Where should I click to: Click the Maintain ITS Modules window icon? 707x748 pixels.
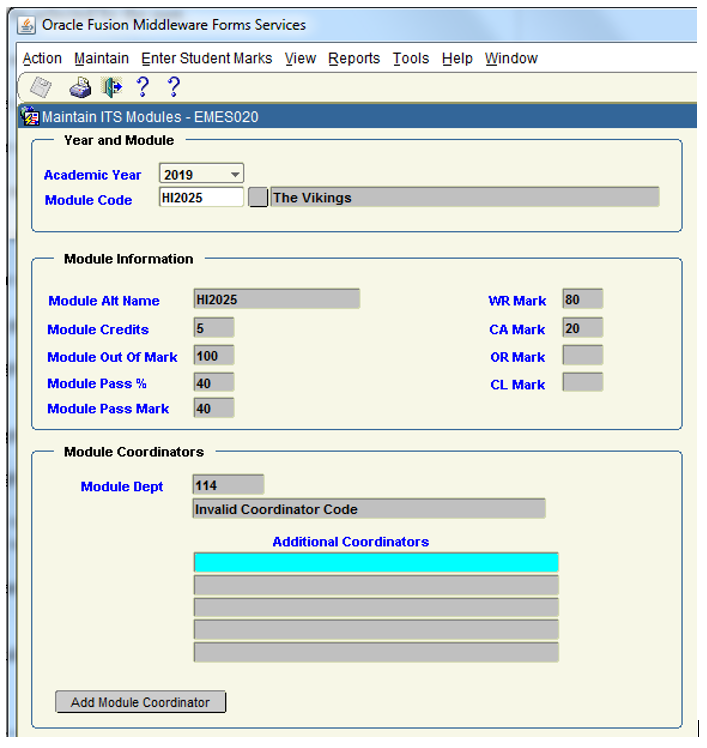pos(30,117)
